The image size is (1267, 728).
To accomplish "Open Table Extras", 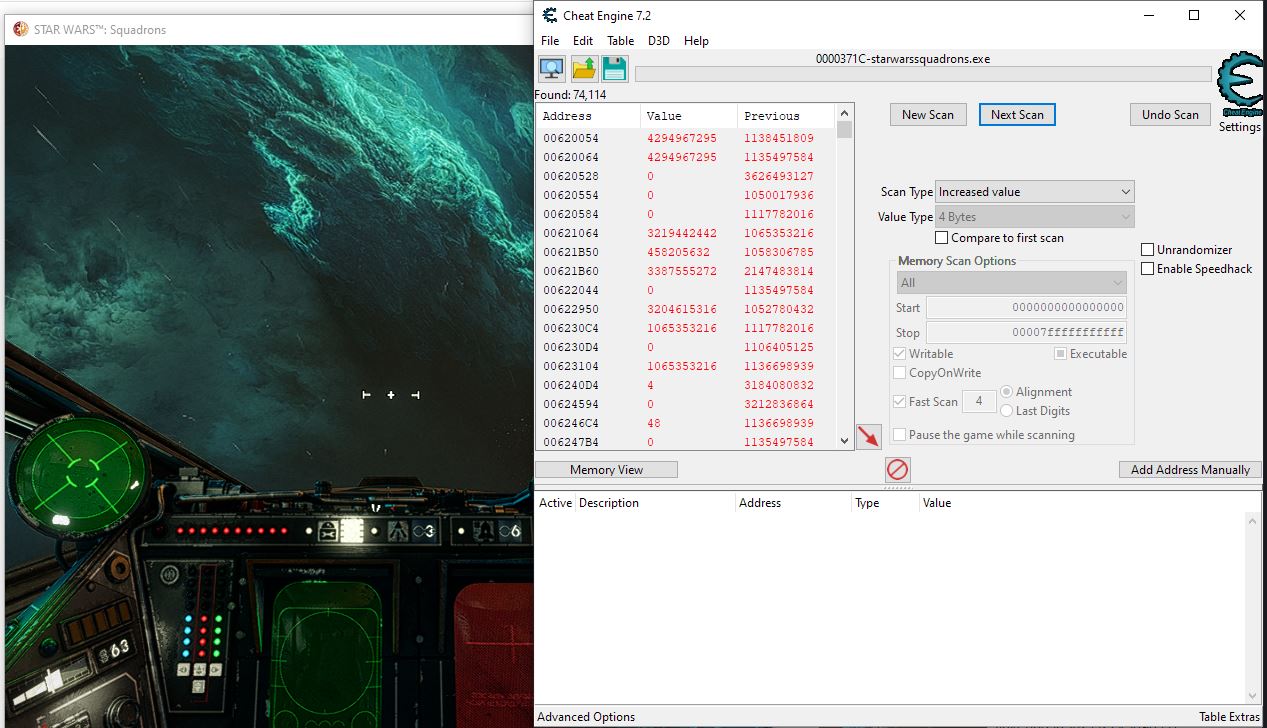I will [1230, 717].
